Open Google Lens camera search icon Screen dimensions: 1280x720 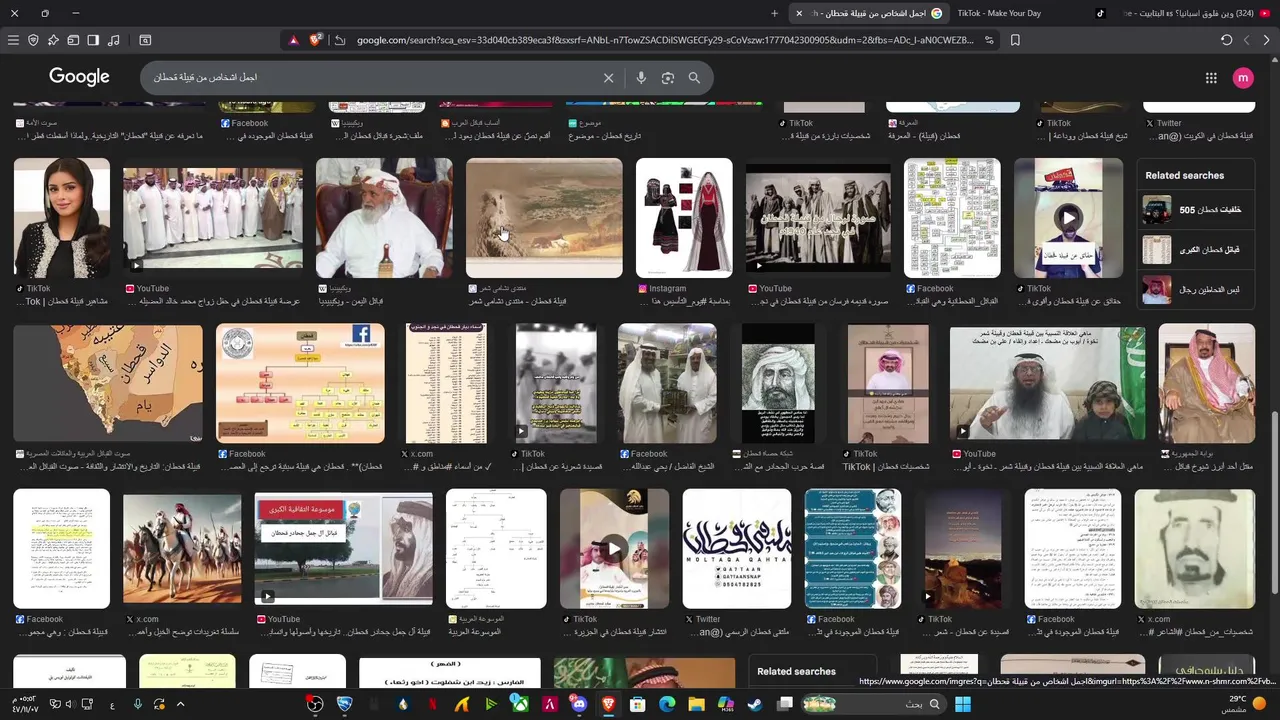[668, 78]
